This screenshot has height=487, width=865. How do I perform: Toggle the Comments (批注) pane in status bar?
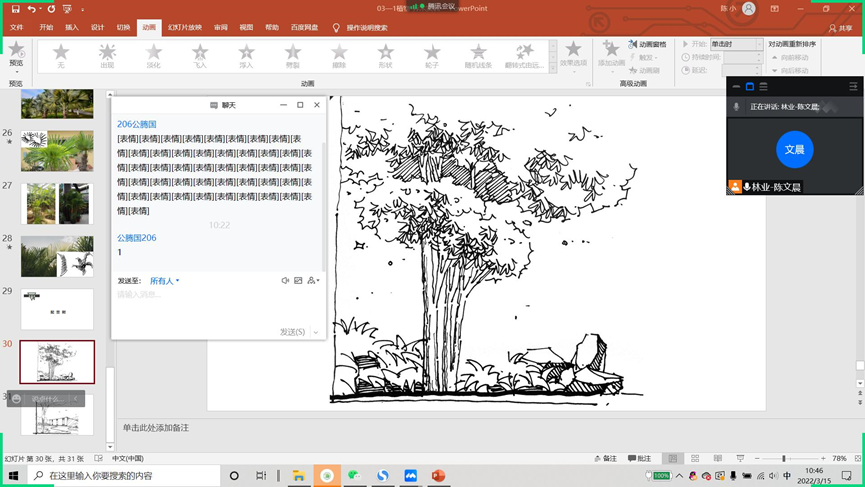click(640, 459)
